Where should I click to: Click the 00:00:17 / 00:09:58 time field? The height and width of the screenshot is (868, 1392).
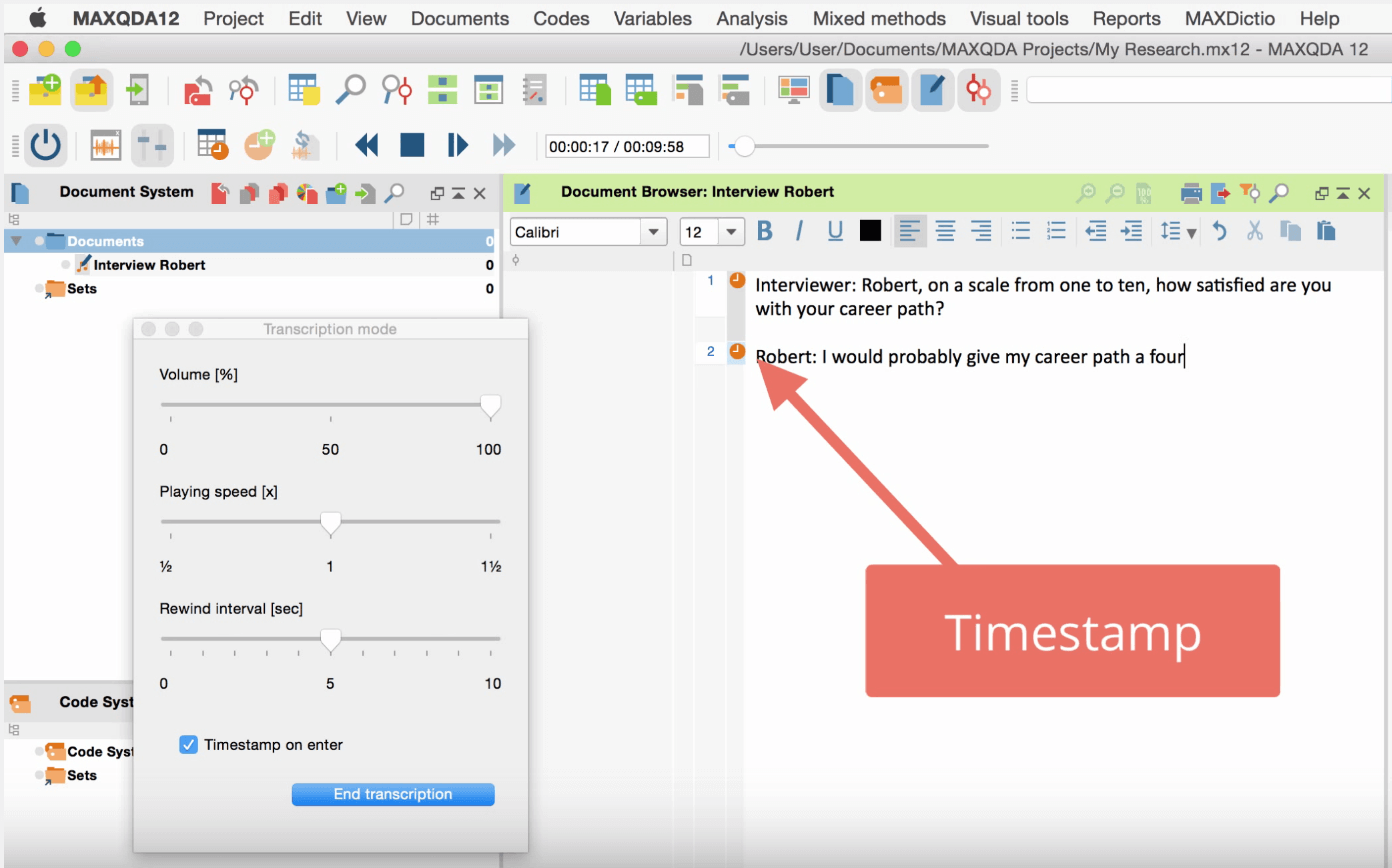pyautogui.click(x=627, y=147)
